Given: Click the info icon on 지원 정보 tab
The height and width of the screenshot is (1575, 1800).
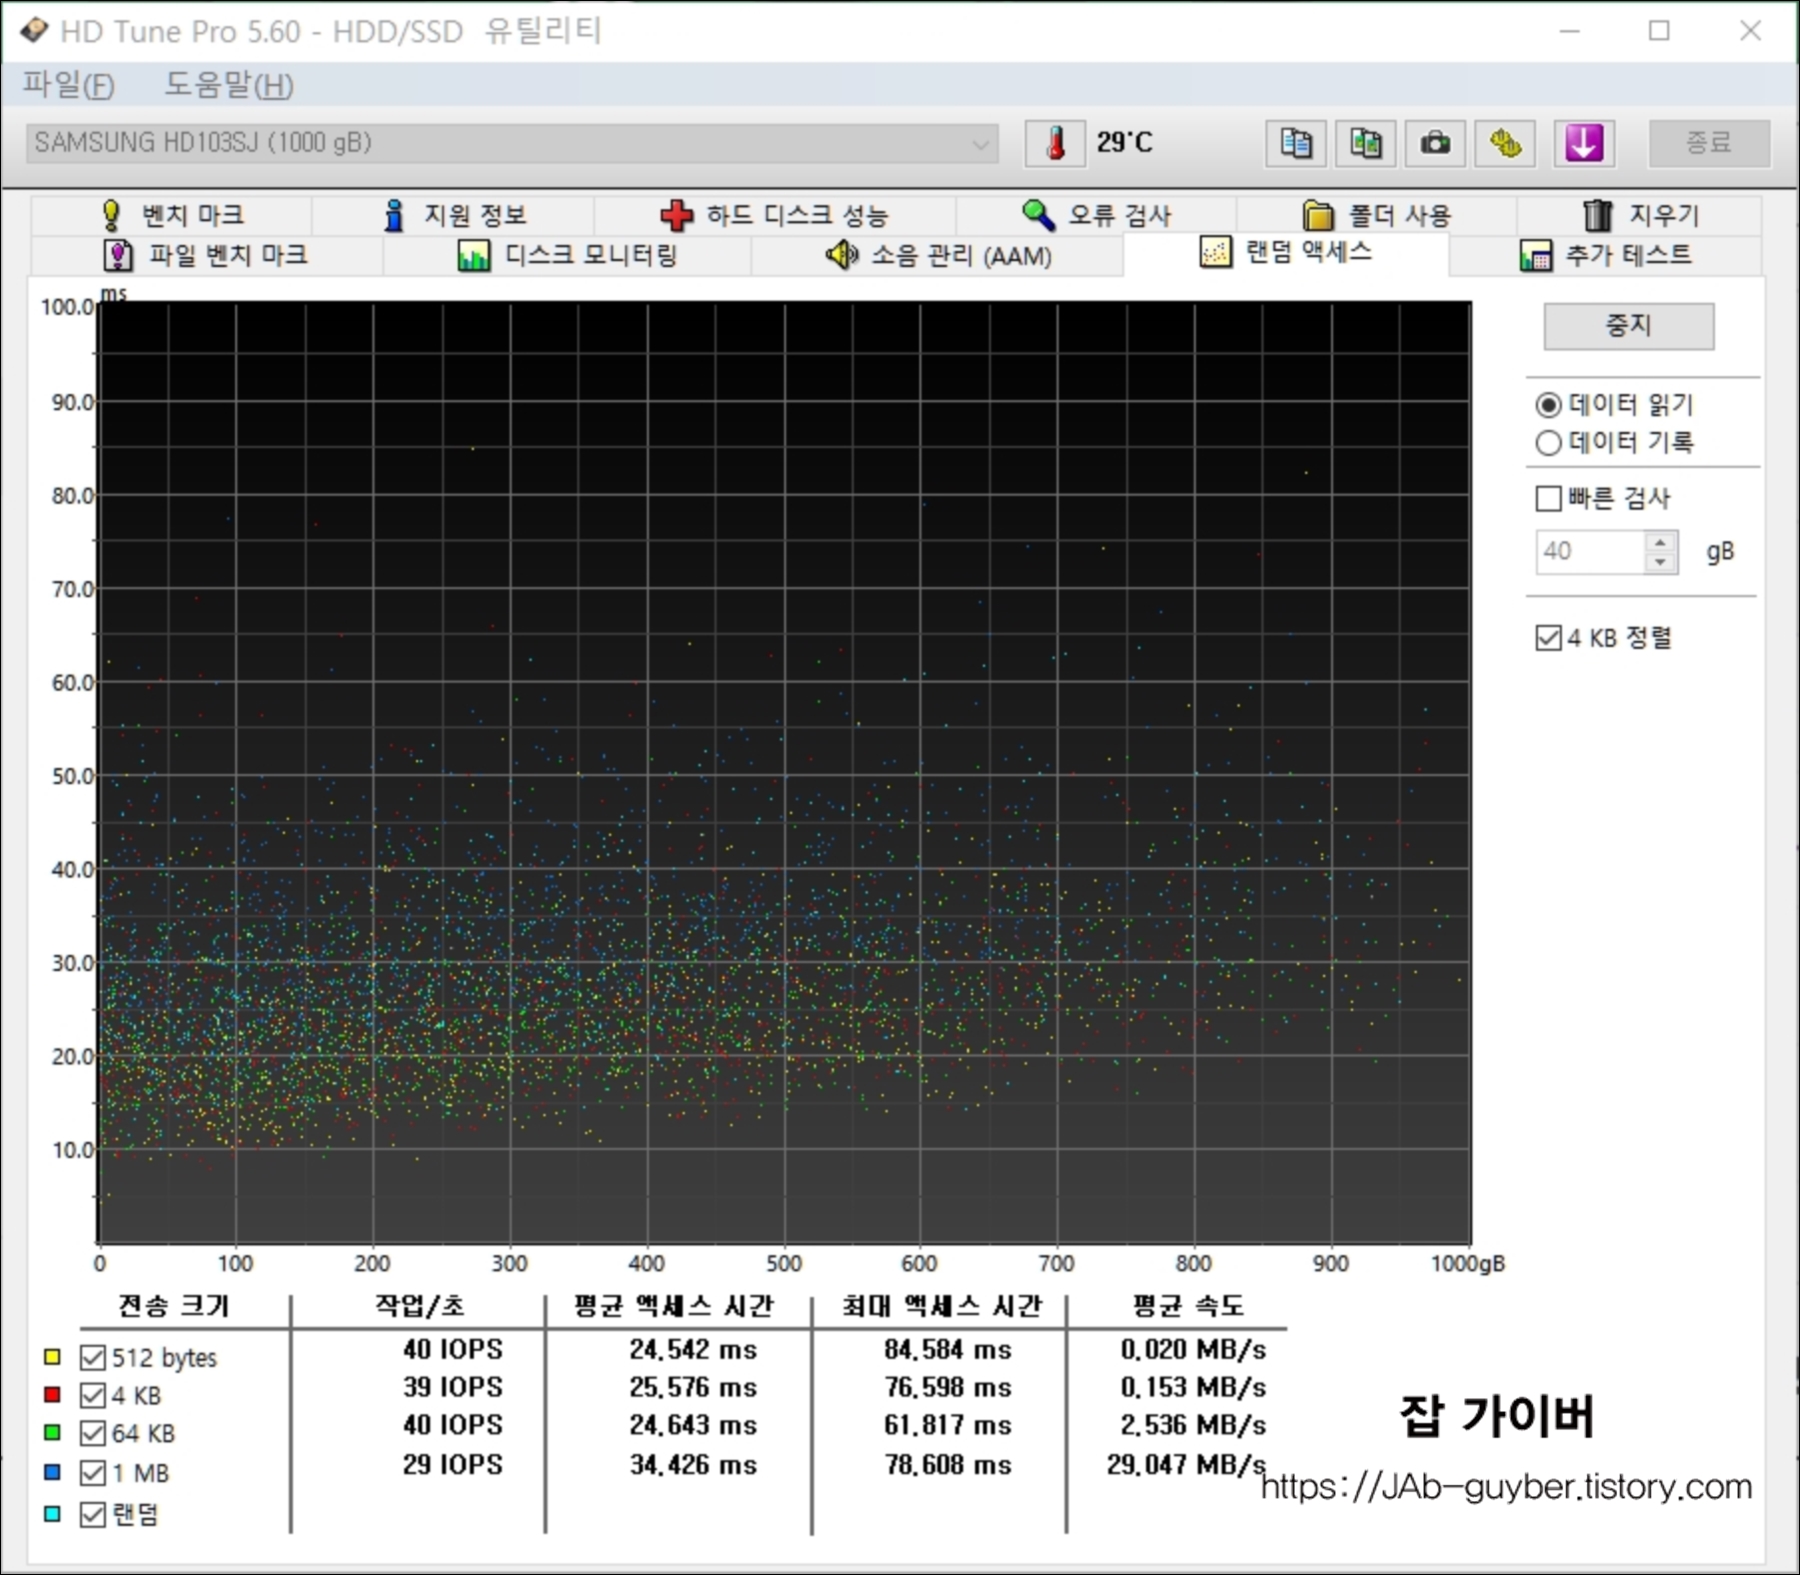Looking at the screenshot, I should point(395,215).
